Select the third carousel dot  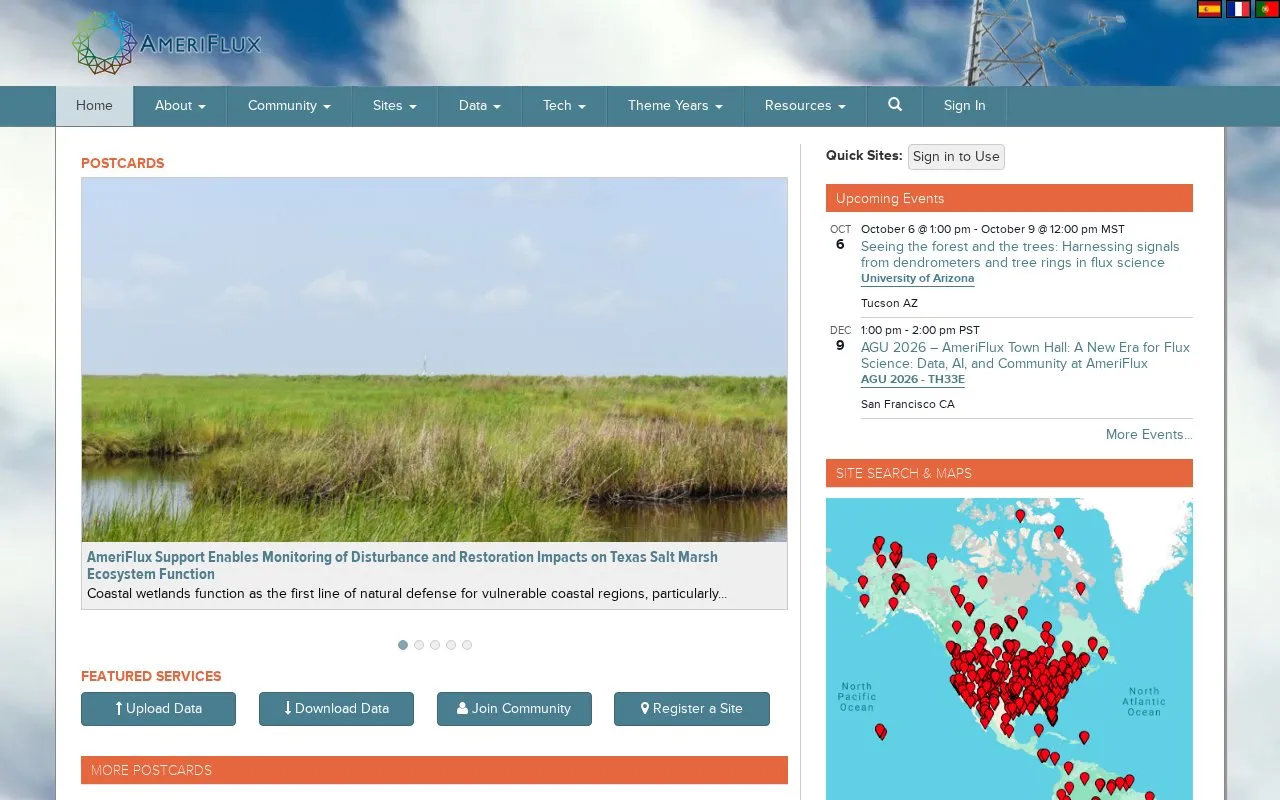tap(435, 645)
